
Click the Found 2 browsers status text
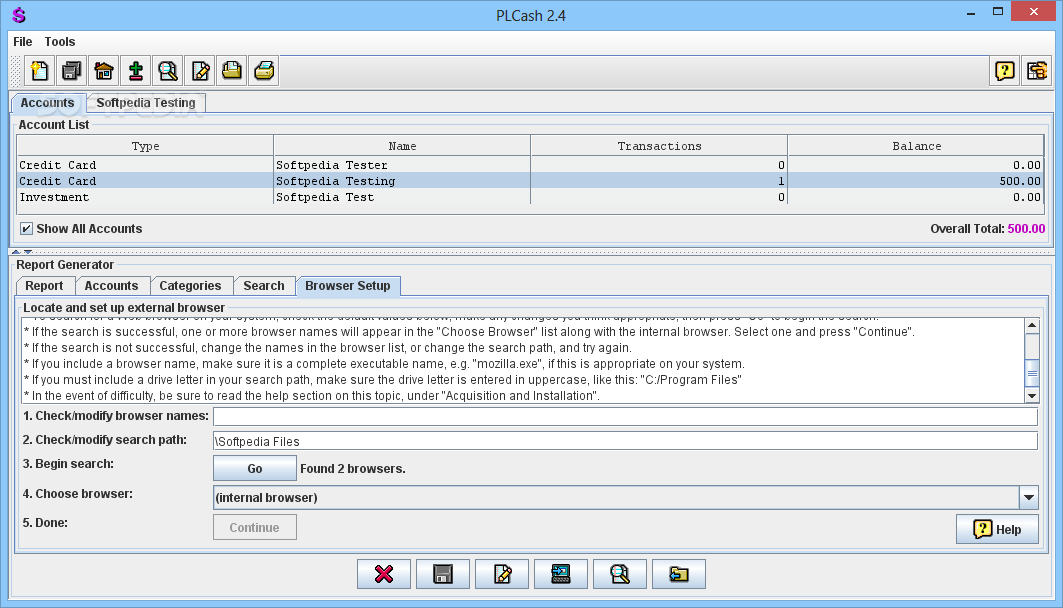(x=353, y=469)
